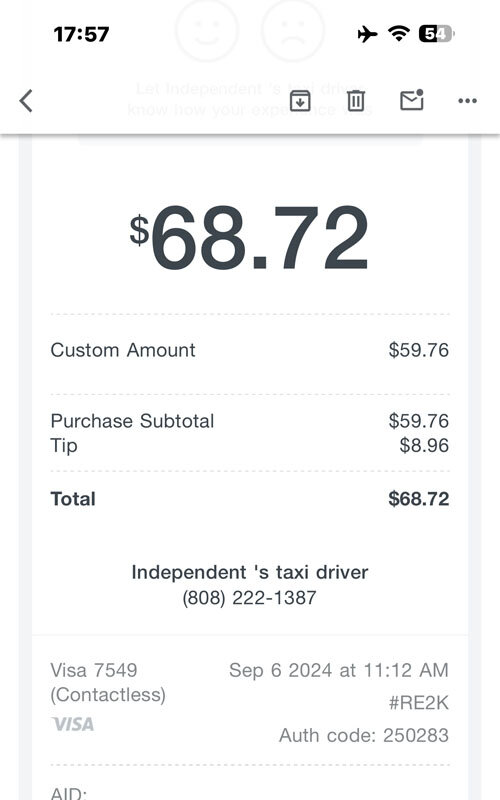
Task: Tap the VISA card logo
Action: pyautogui.click(x=72, y=724)
